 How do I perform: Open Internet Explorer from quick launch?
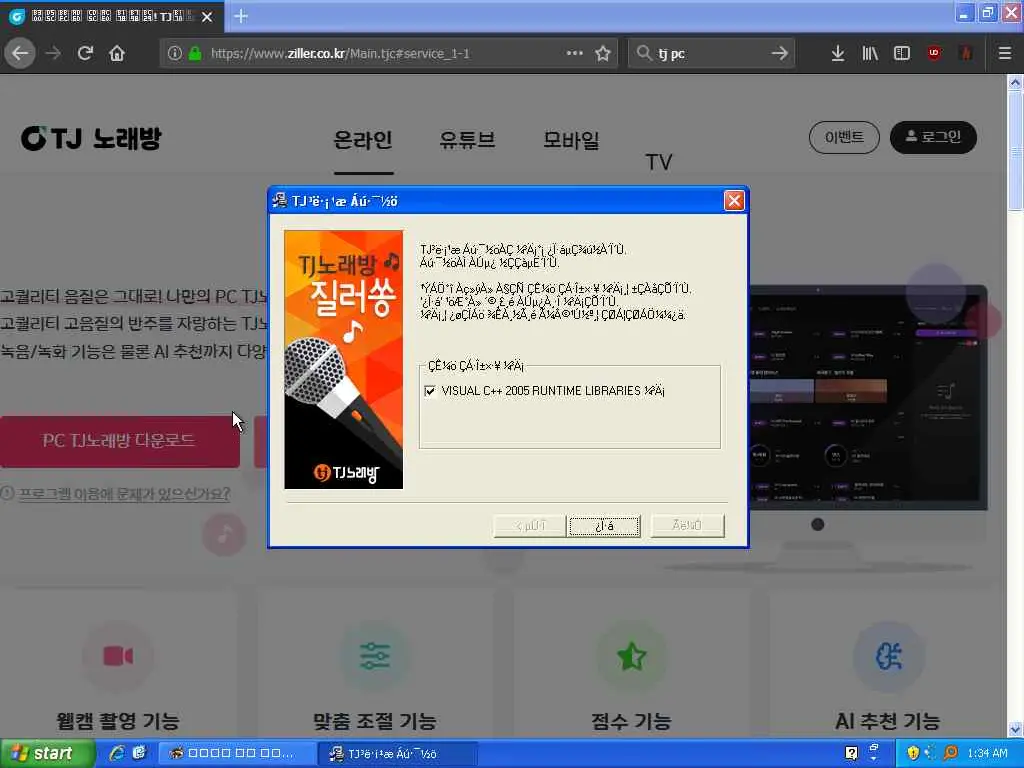(117, 753)
